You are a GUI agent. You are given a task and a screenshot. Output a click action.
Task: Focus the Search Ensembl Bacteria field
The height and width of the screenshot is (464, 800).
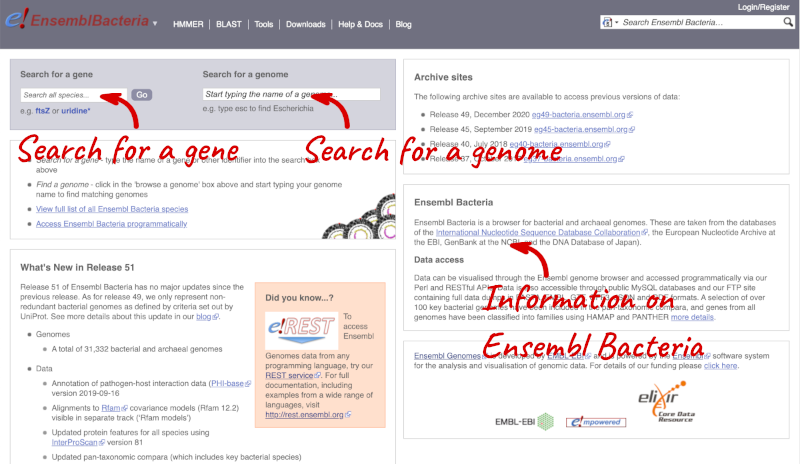pos(701,22)
